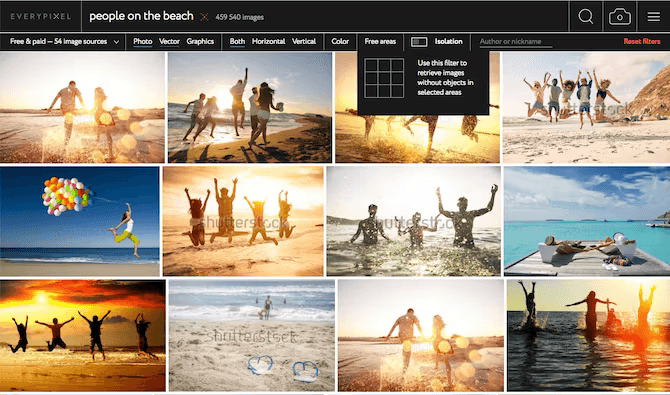This screenshot has height=395, width=670.
Task: Open photo of four friends jumping, seen from behind
Action: click(x=243, y=221)
